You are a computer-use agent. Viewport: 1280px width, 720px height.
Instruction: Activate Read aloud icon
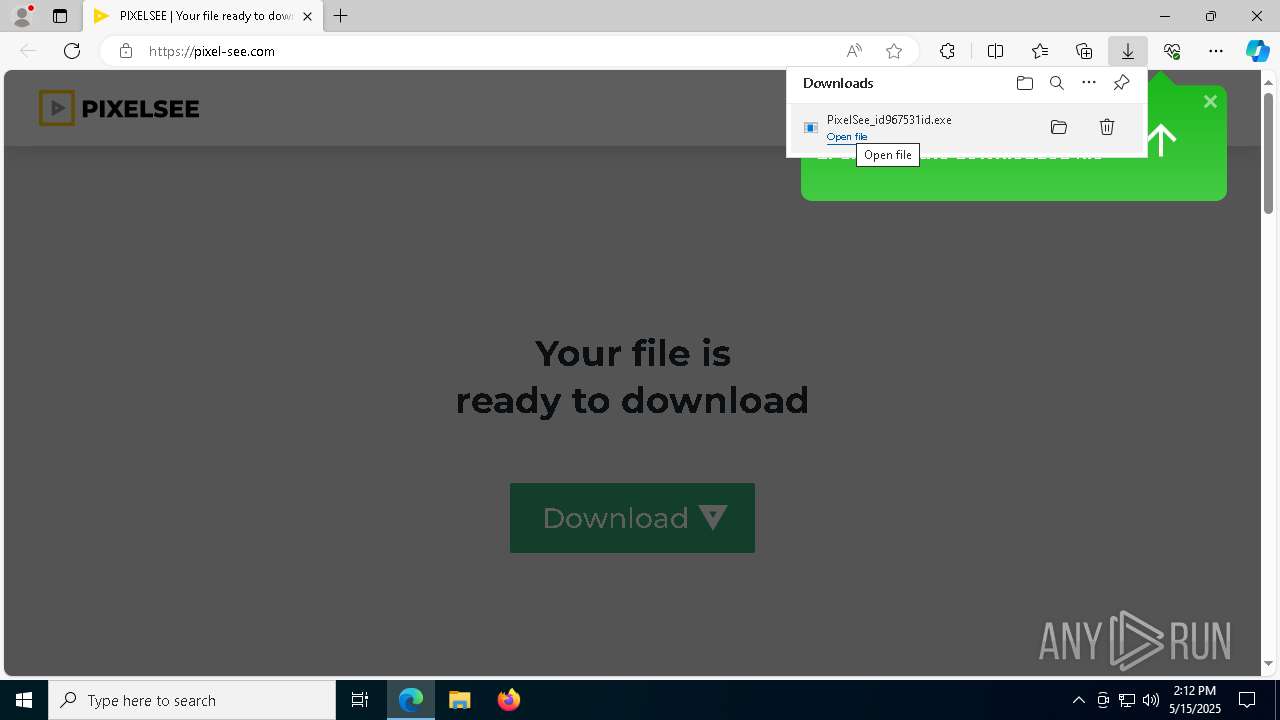click(854, 51)
